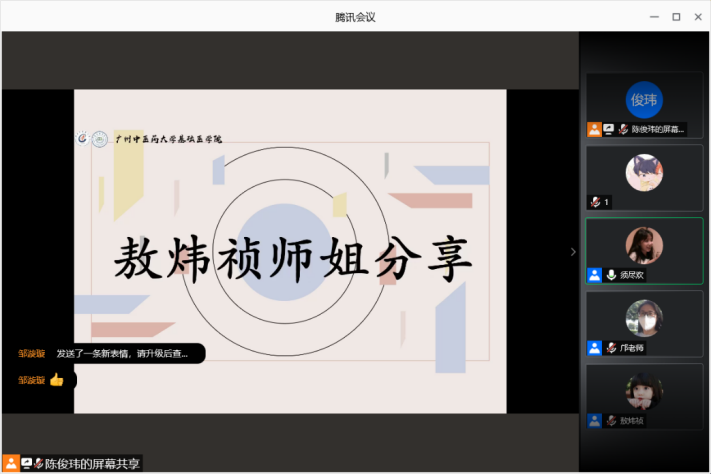Select 须尽欢's active speaker video thumbnail
Viewport: 711px width, 474px height.
[x=644, y=245]
